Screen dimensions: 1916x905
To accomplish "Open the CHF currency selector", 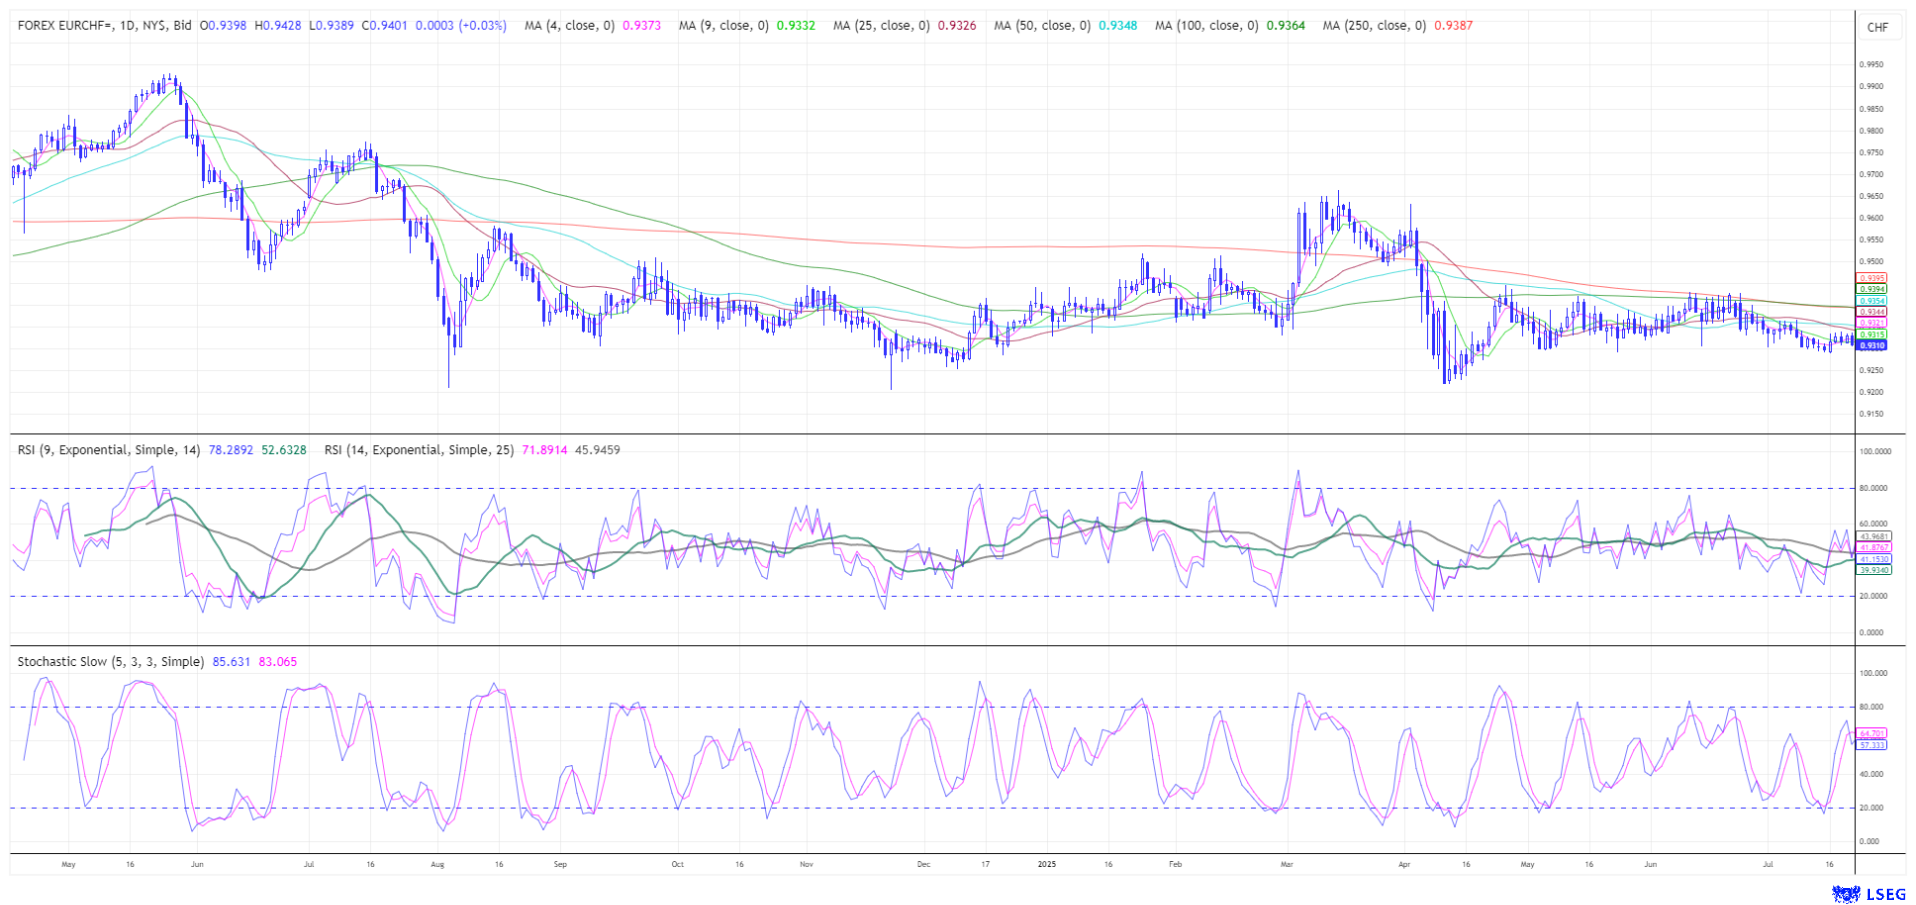I will pyautogui.click(x=1877, y=27).
